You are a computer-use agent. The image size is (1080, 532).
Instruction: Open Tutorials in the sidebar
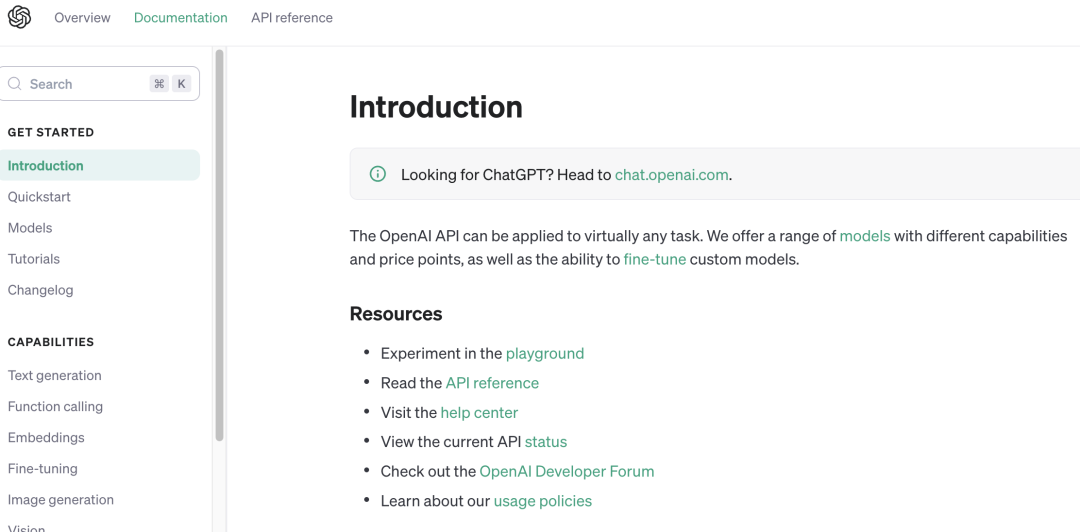click(34, 259)
